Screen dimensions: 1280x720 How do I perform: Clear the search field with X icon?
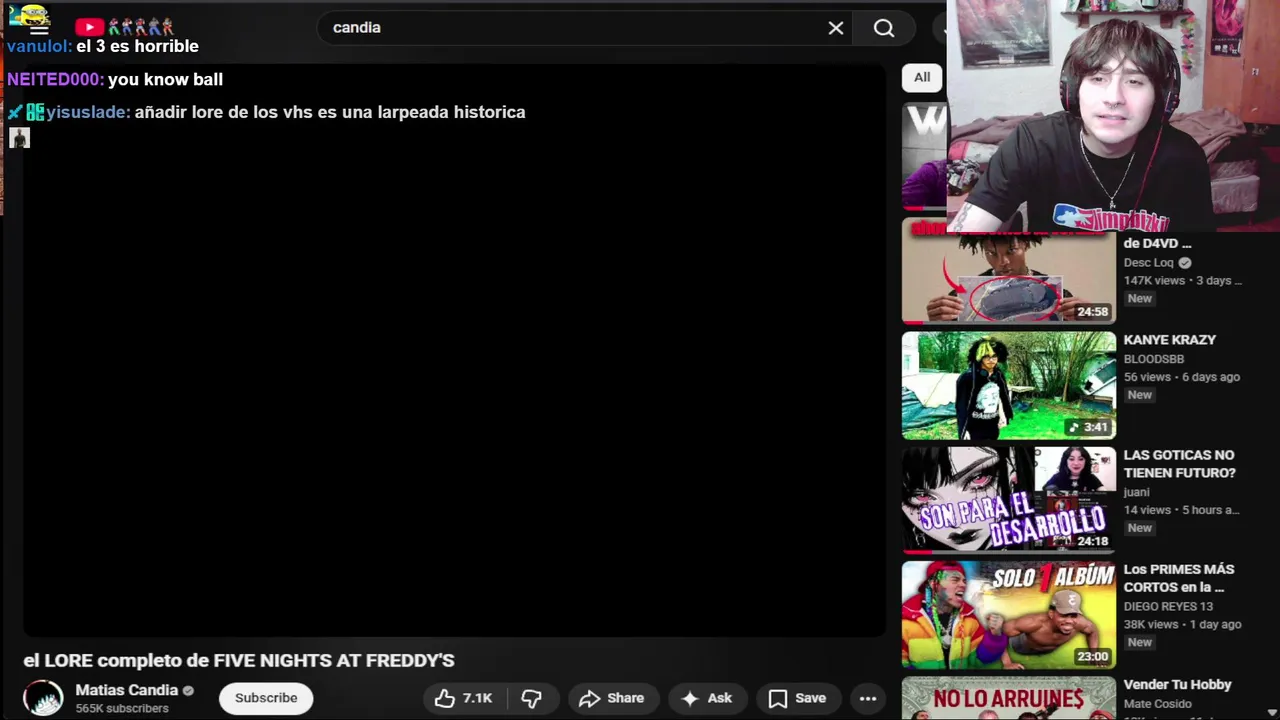(836, 28)
